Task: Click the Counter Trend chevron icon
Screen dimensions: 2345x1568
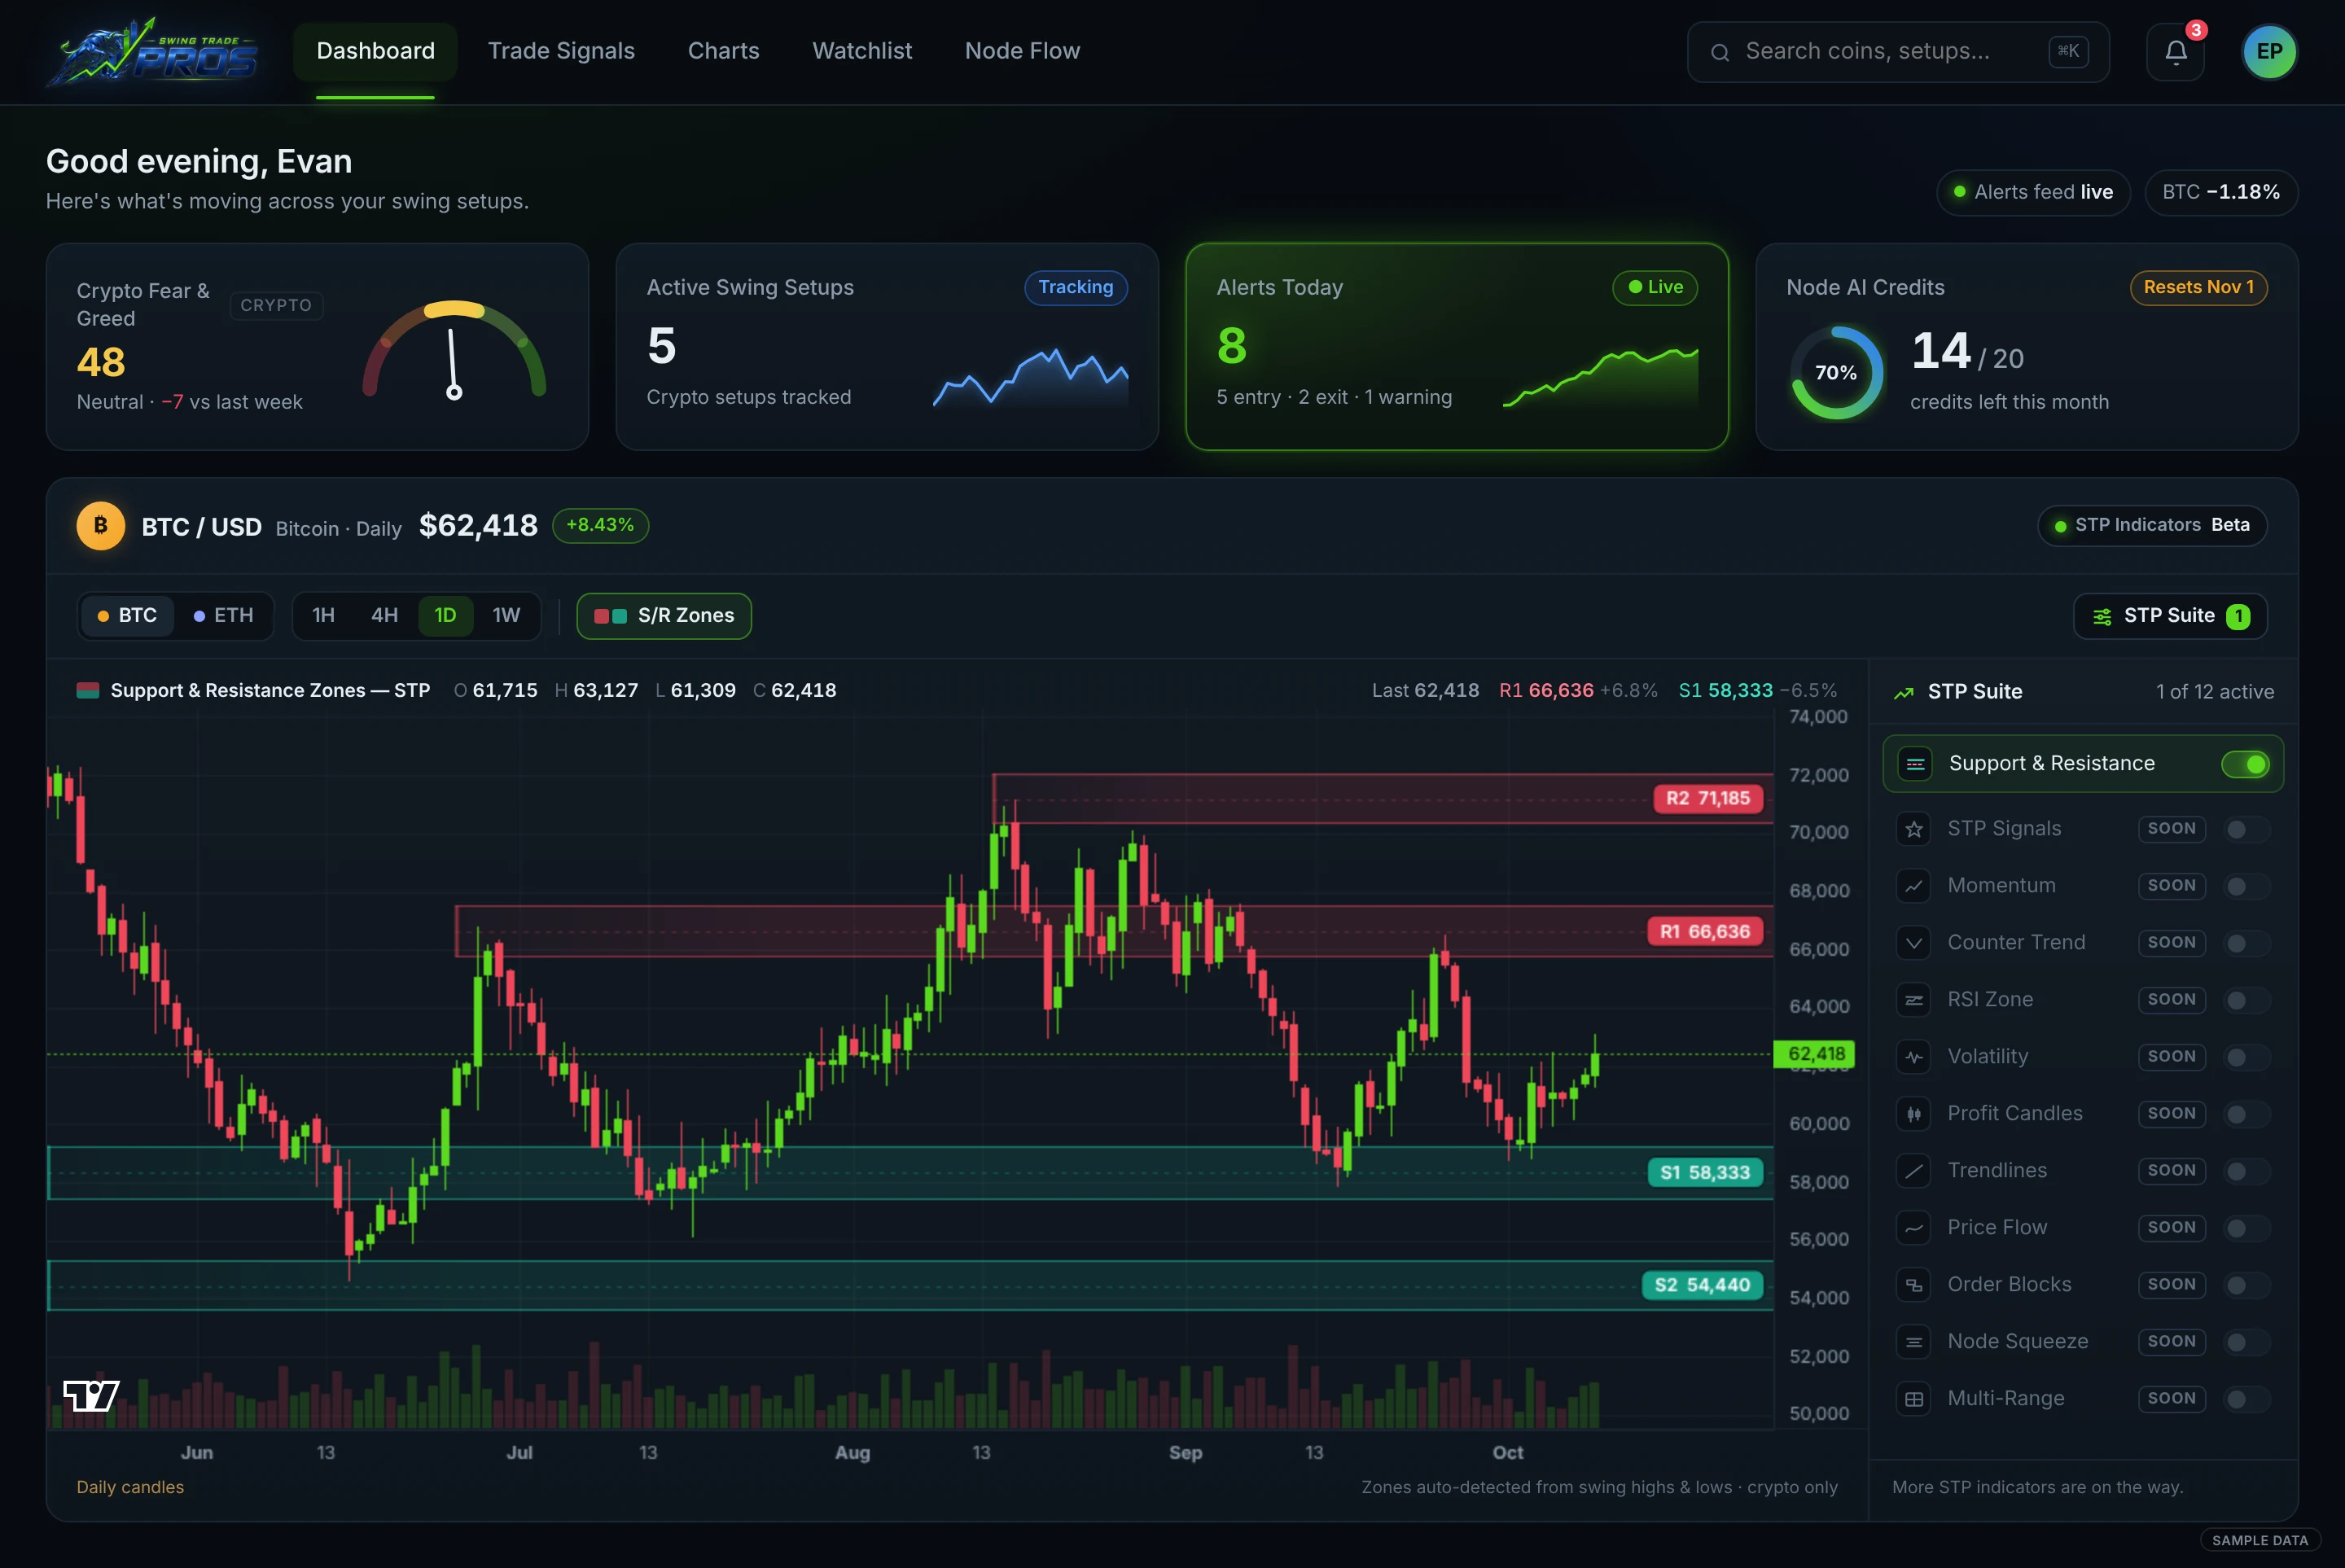Action: click(1914, 943)
